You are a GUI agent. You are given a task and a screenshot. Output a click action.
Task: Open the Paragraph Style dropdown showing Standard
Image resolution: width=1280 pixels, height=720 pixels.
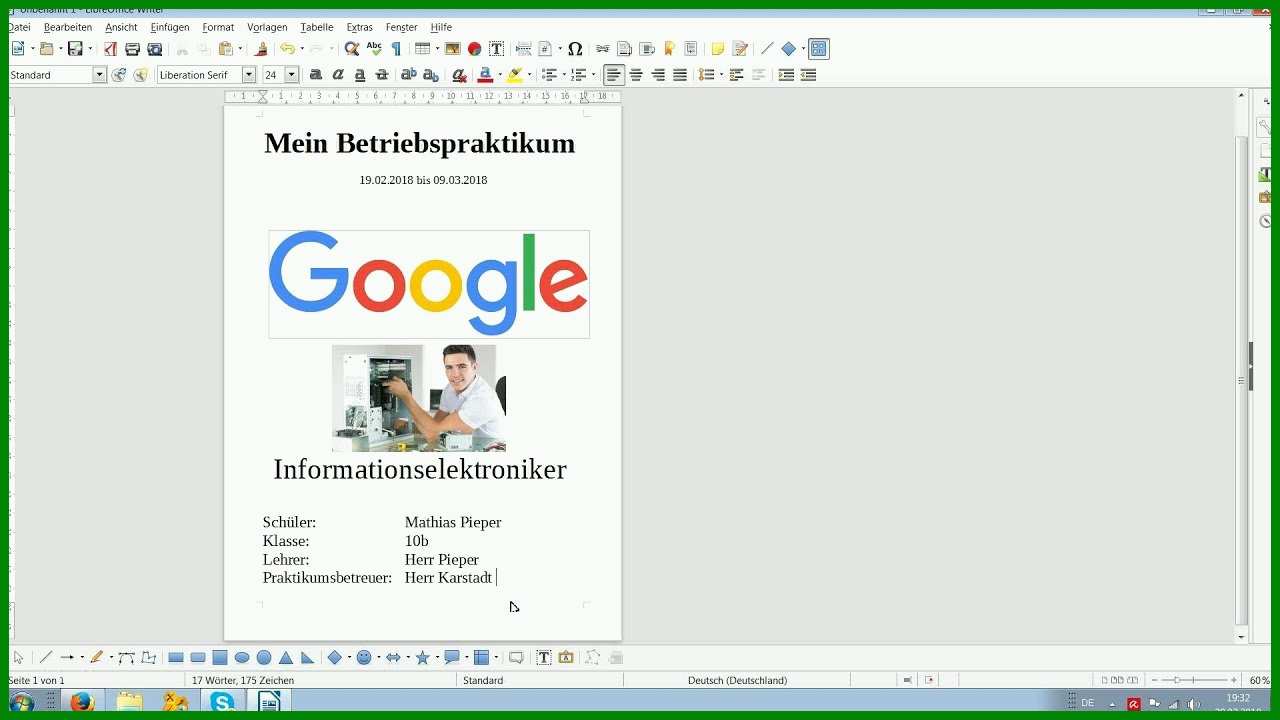(x=99, y=75)
